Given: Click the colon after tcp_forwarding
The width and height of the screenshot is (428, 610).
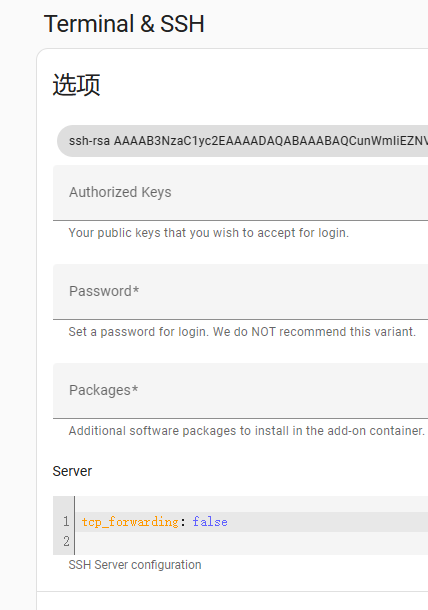Looking at the screenshot, I should click(x=182, y=522).
